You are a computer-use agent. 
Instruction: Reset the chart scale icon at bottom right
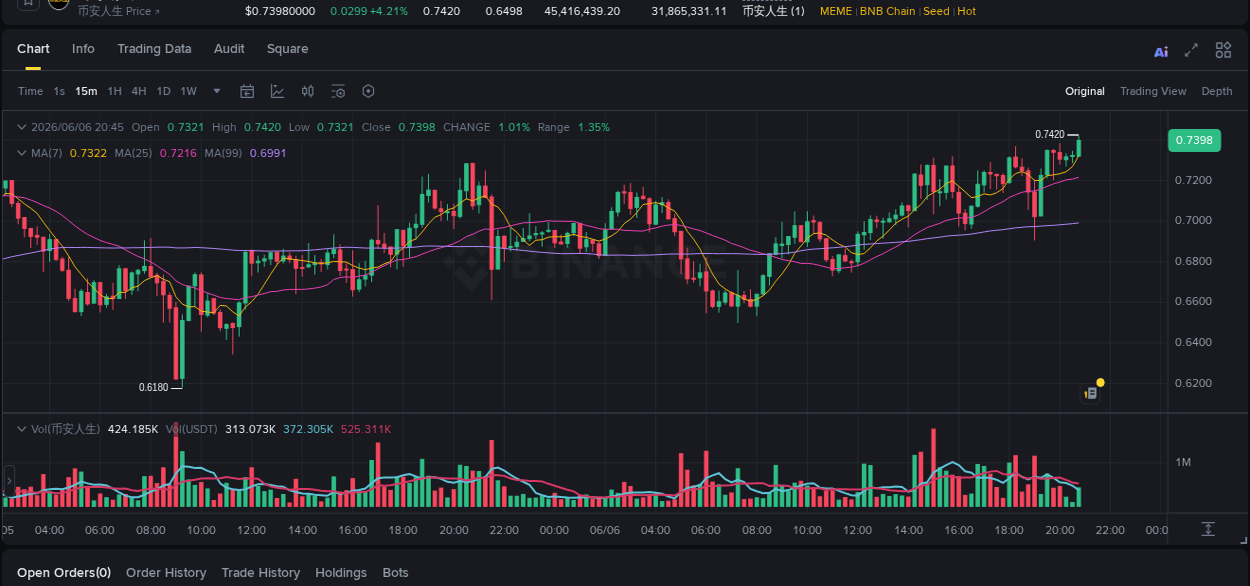tap(1208, 529)
